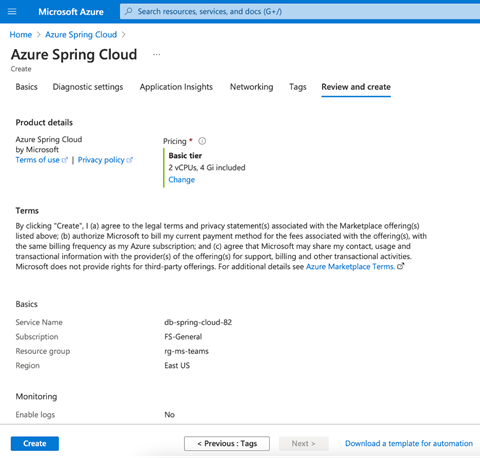
Task: Click the Monitoring section heading
Action: point(36,397)
